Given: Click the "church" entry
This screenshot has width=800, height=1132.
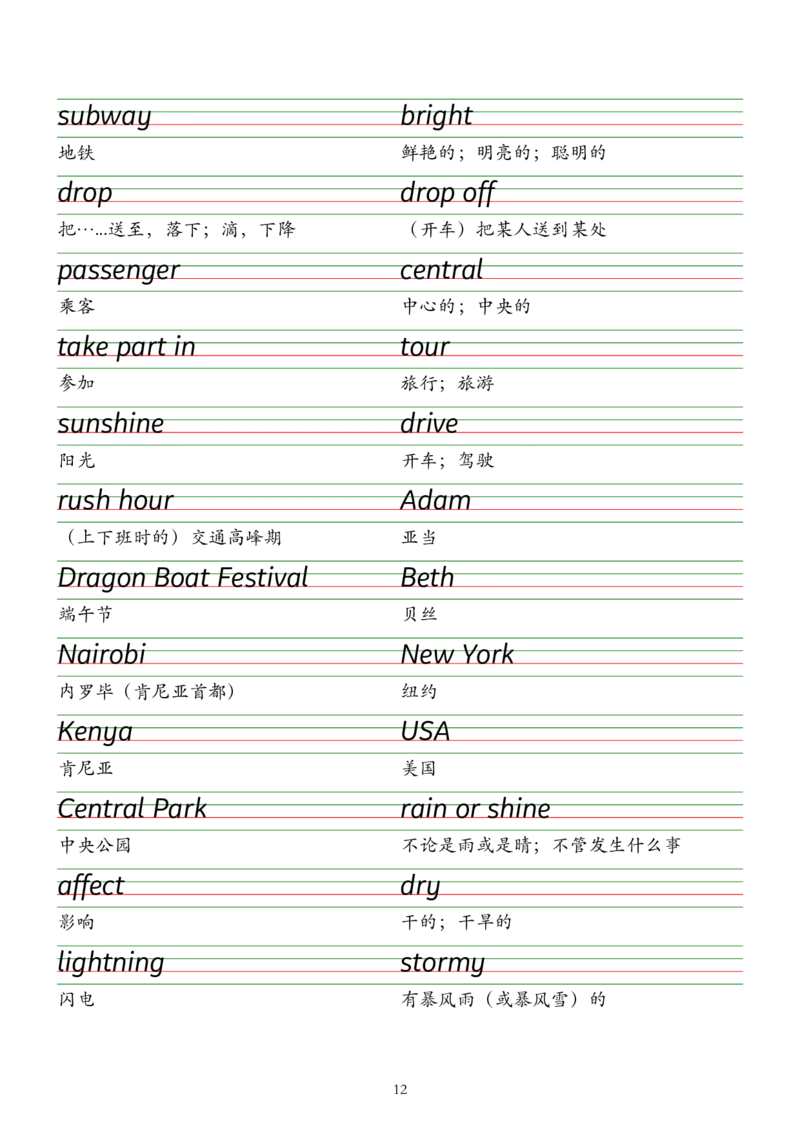Looking at the screenshot, I should click(442, 271).
